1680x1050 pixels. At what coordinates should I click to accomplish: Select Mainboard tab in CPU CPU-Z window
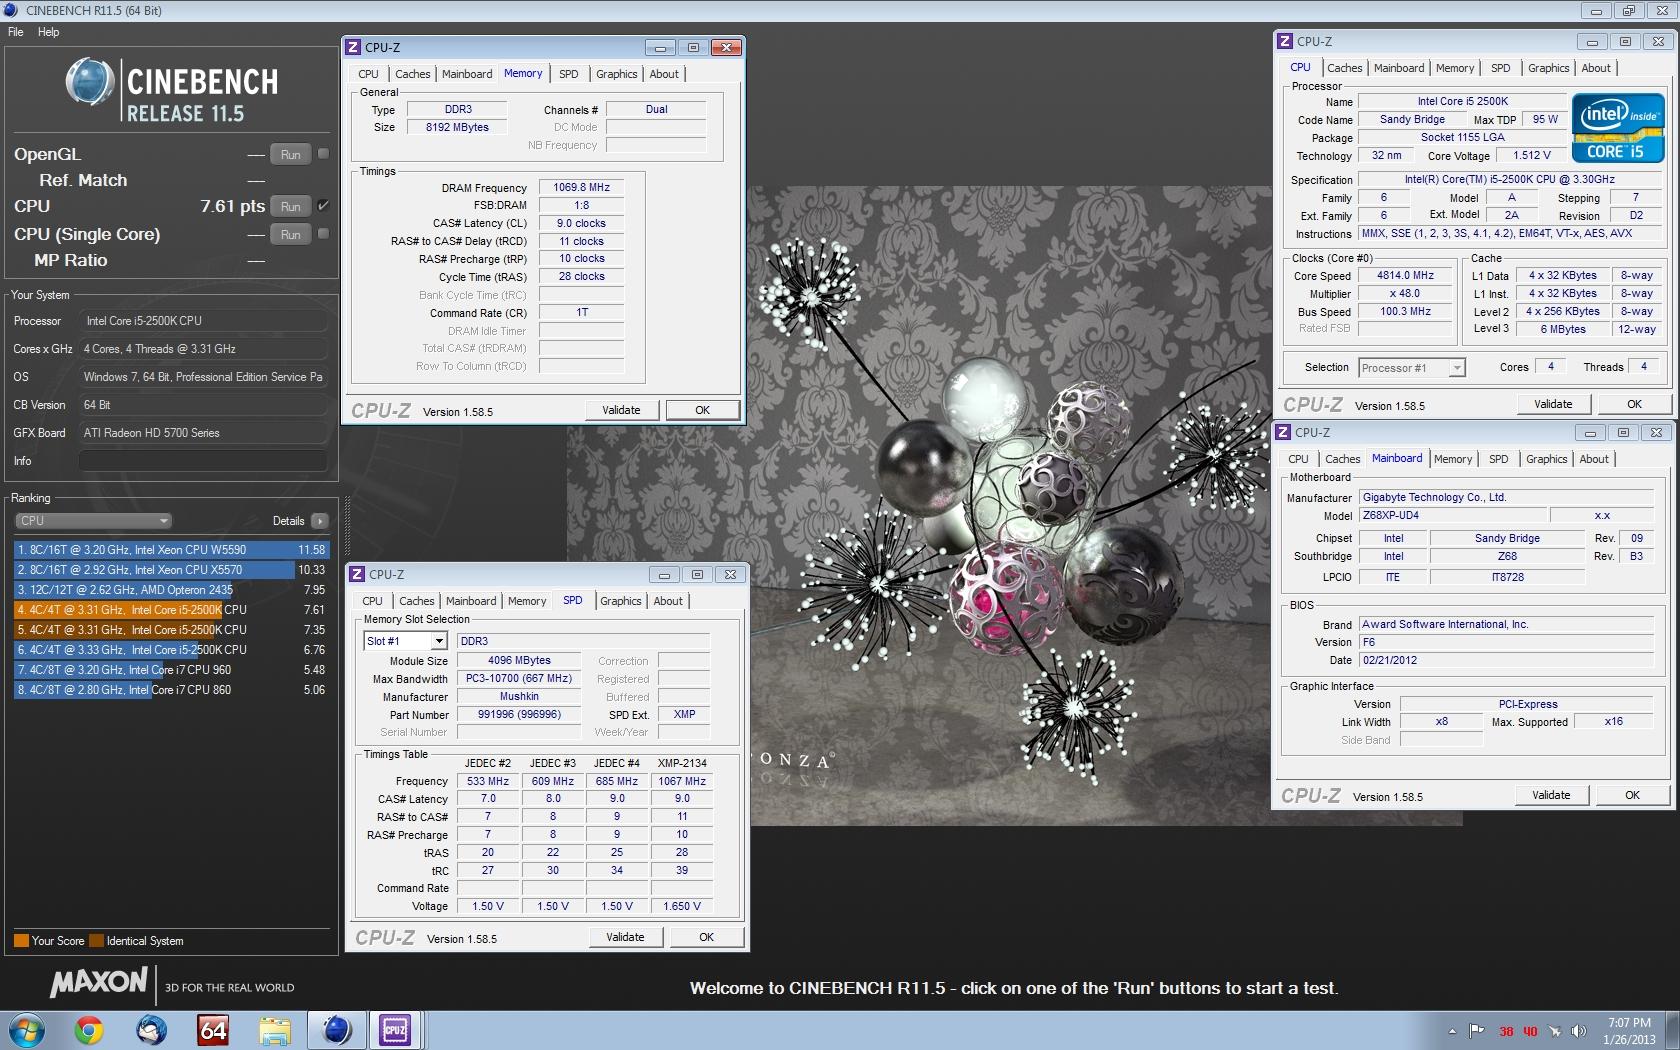1399,68
